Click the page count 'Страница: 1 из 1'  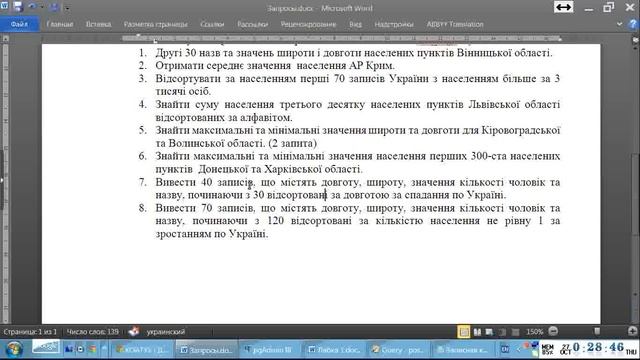click(30, 332)
